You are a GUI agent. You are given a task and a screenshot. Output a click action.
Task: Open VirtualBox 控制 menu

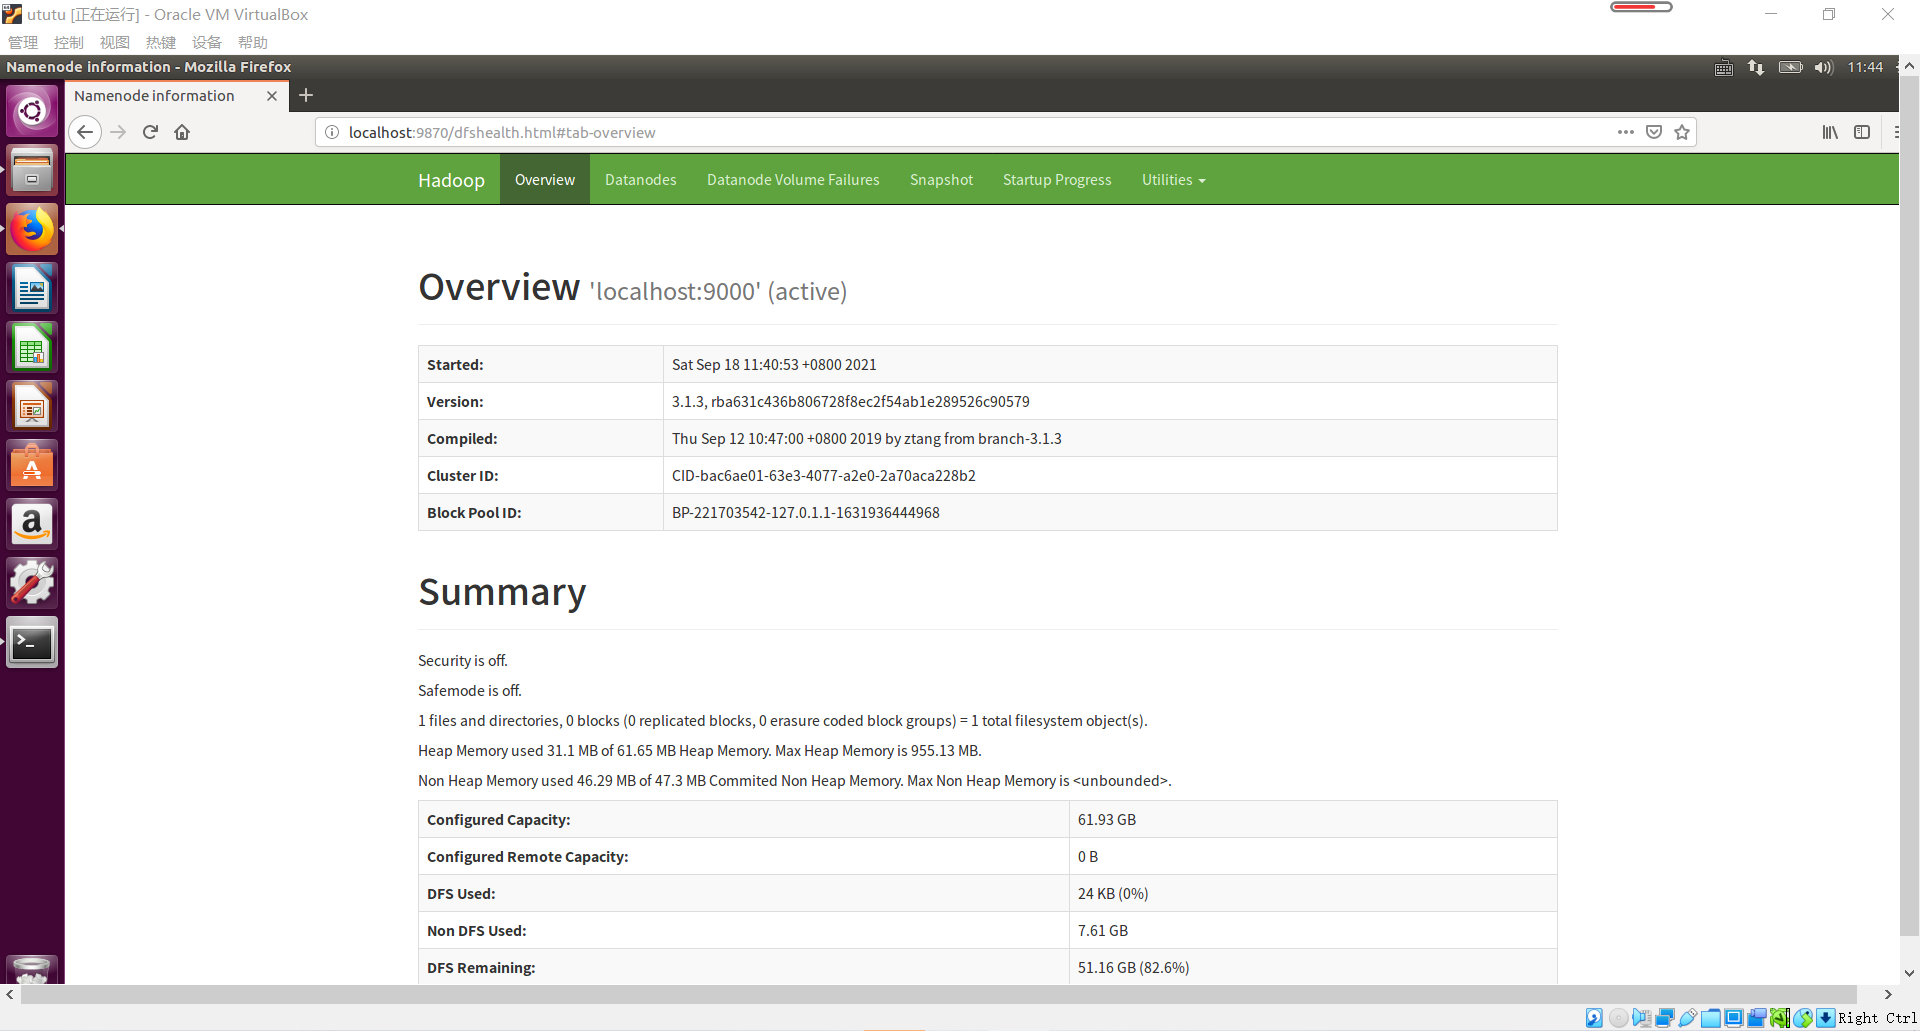[69, 42]
